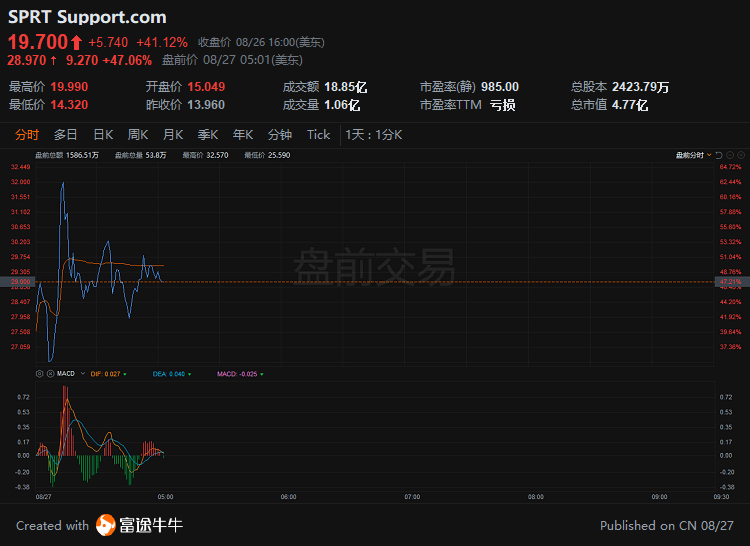This screenshot has width=750, height=546.
Task: Open MACD indicator settings gear
Action: [40, 374]
